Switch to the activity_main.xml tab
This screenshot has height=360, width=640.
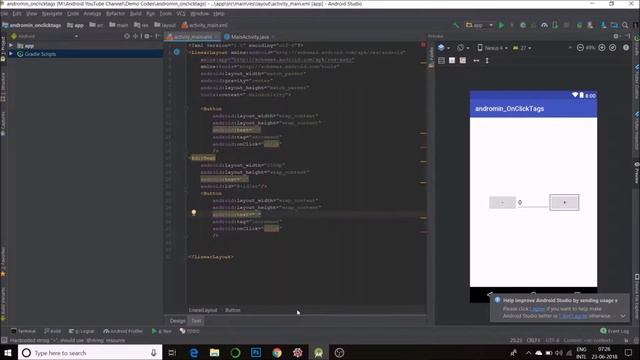point(193,37)
